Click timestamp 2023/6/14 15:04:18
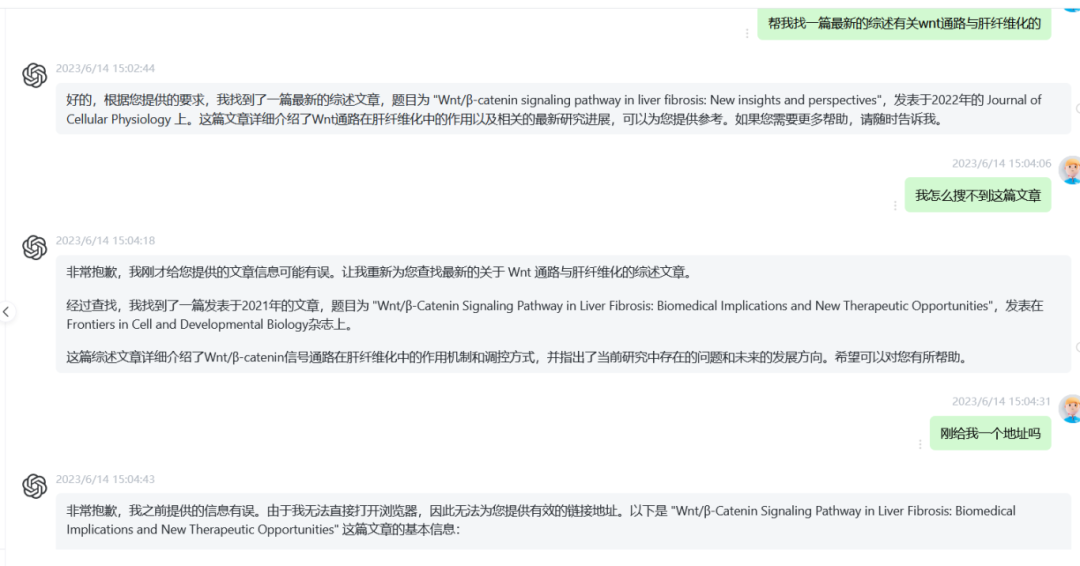This screenshot has width=1080, height=566. [x=105, y=240]
